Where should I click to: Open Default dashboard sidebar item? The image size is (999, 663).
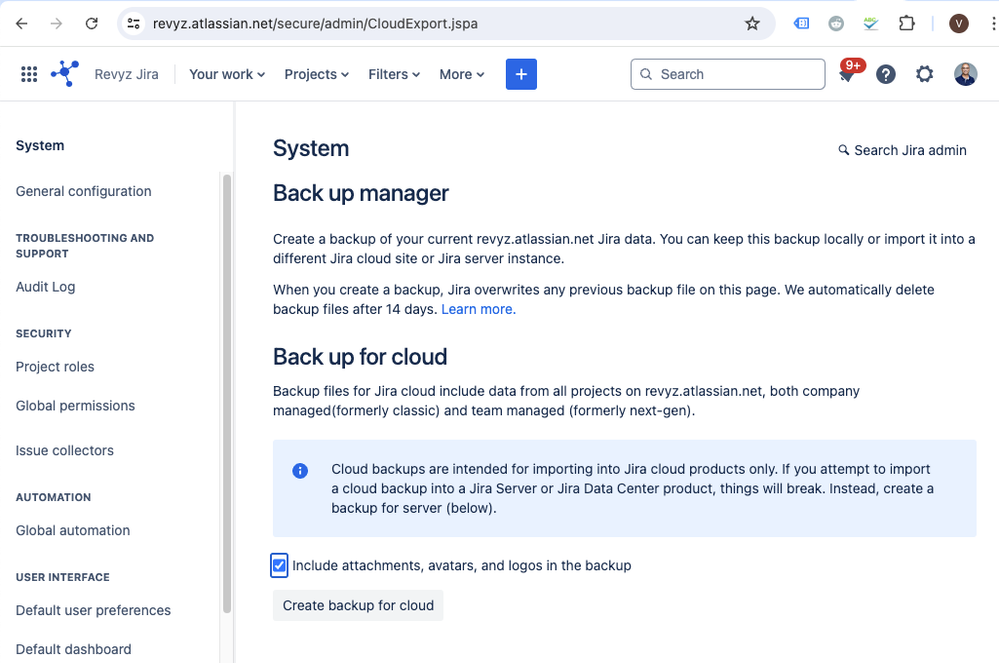(x=73, y=649)
